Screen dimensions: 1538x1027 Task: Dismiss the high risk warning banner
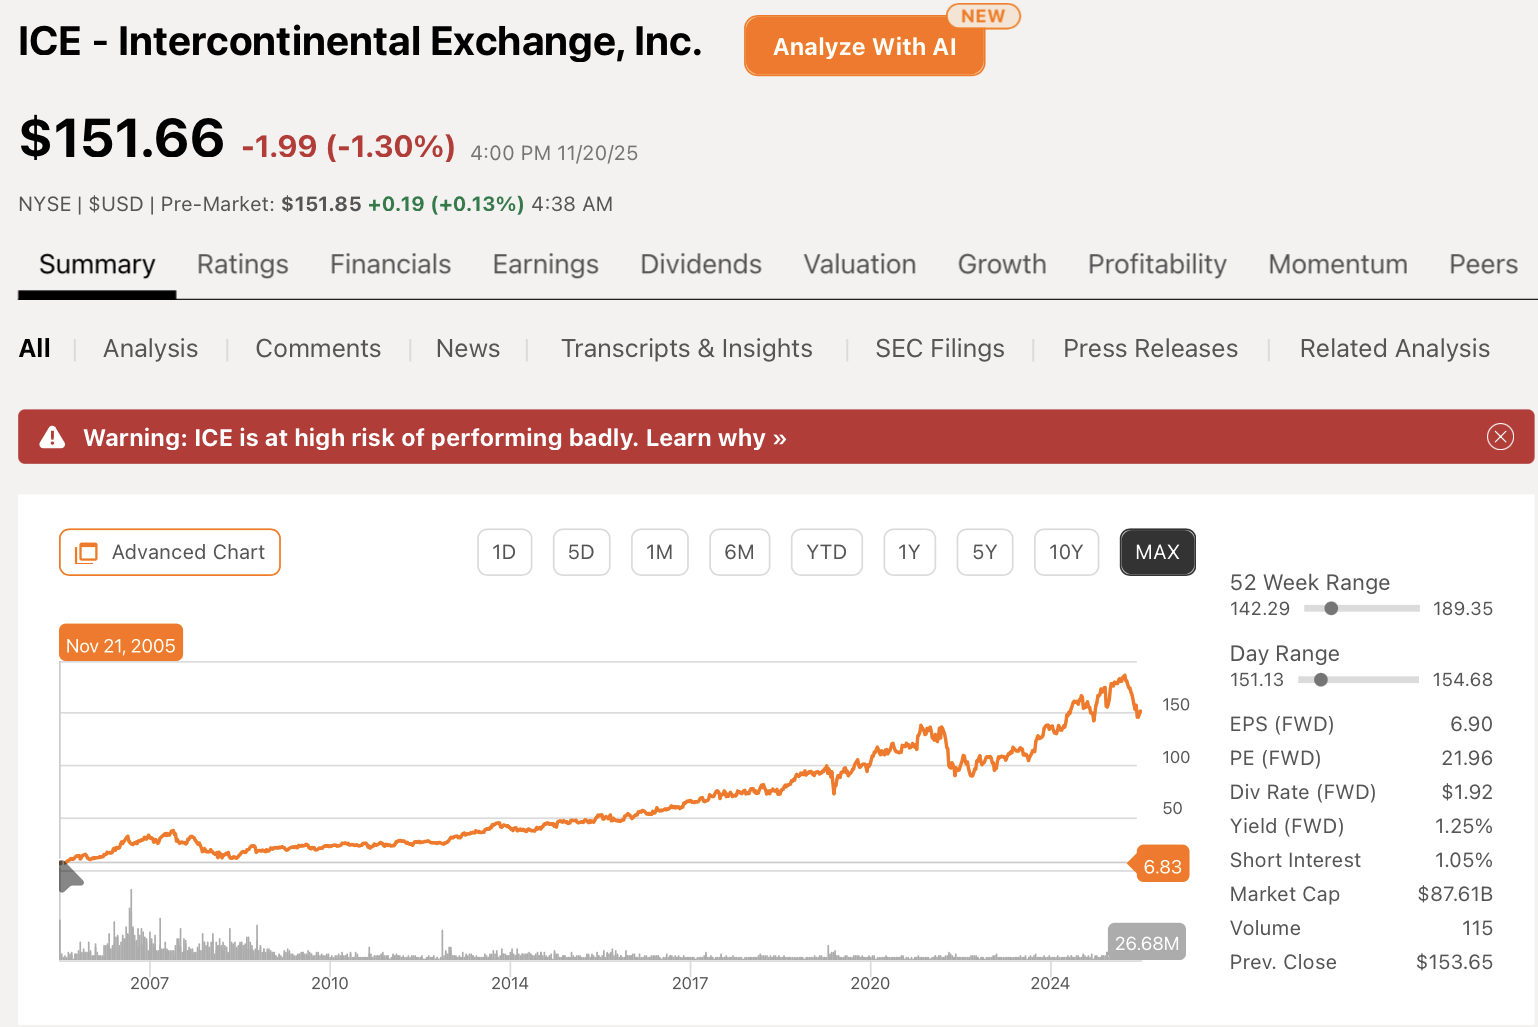[x=1500, y=437]
